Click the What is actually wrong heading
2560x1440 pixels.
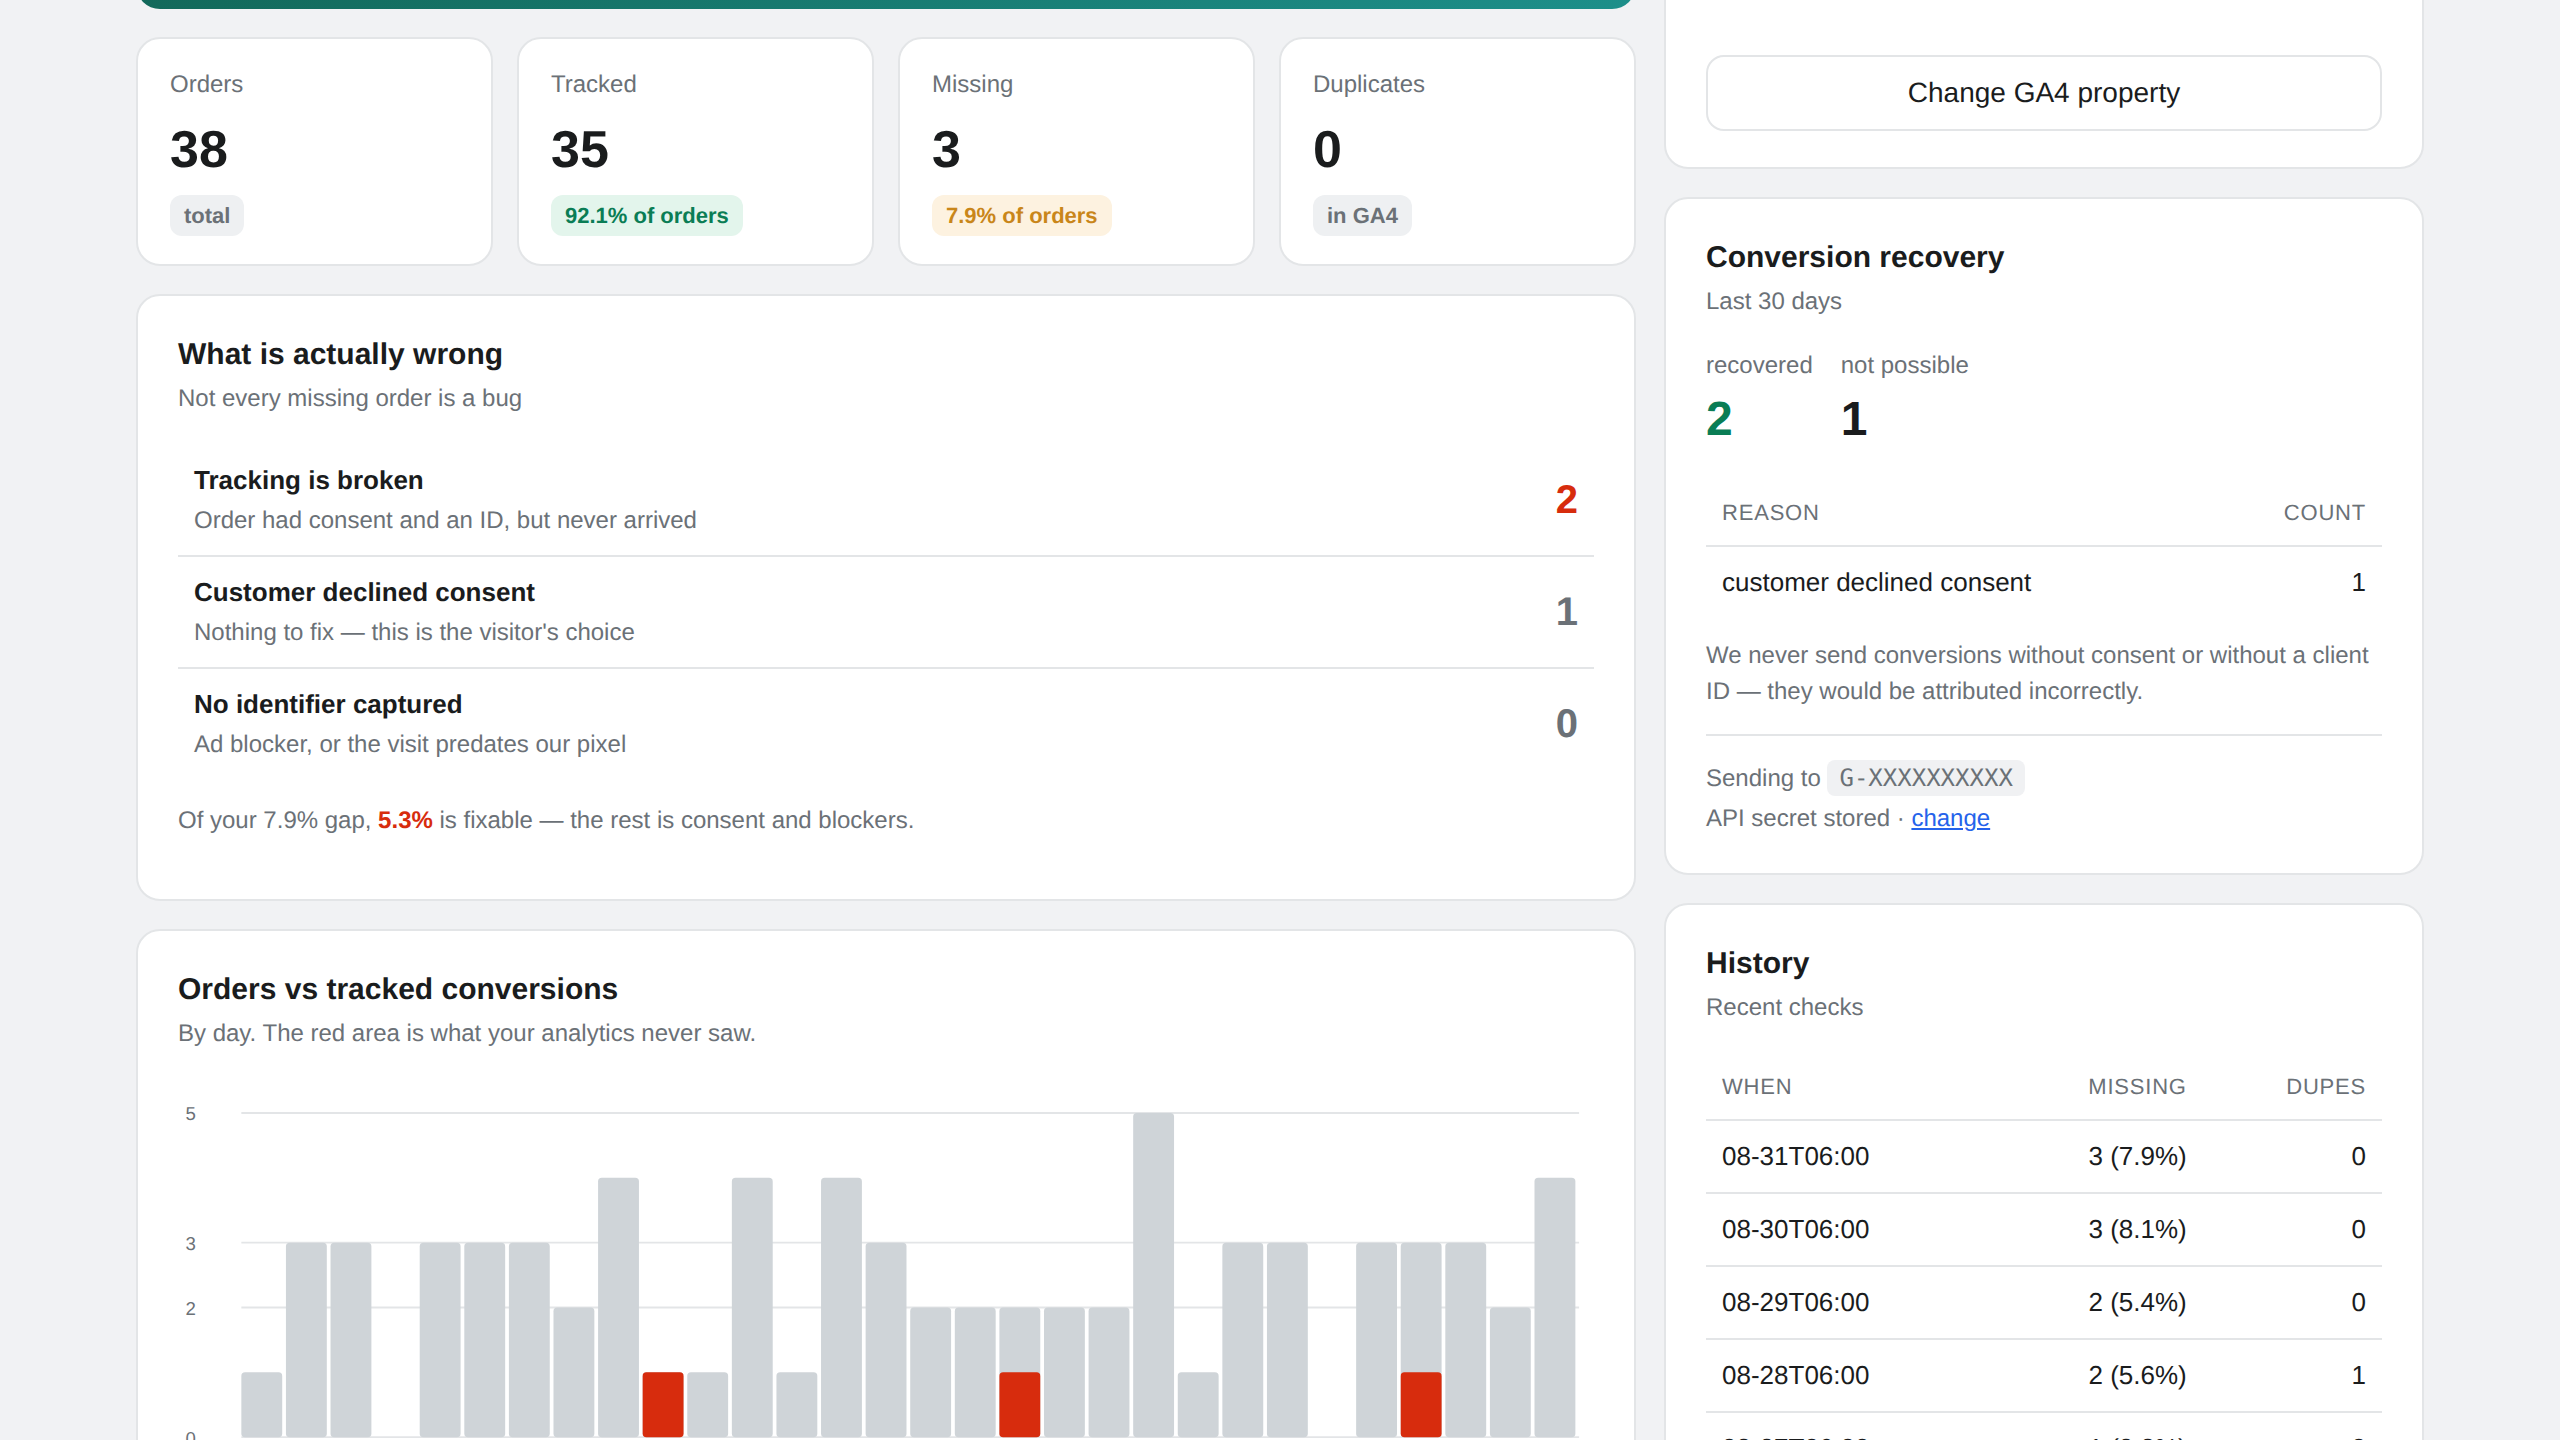[x=340, y=354]
